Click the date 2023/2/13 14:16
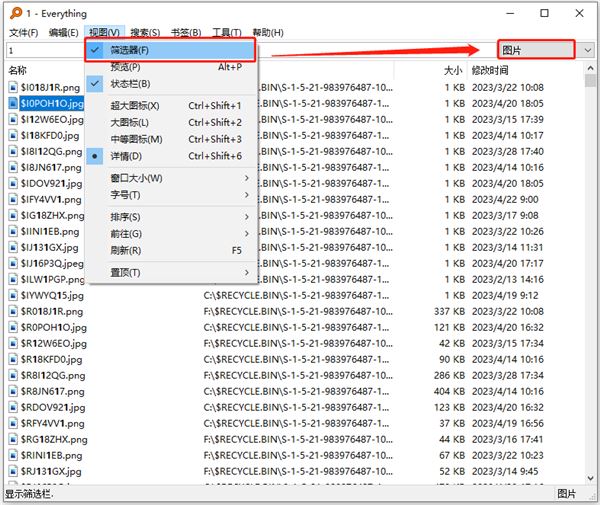 [508, 279]
